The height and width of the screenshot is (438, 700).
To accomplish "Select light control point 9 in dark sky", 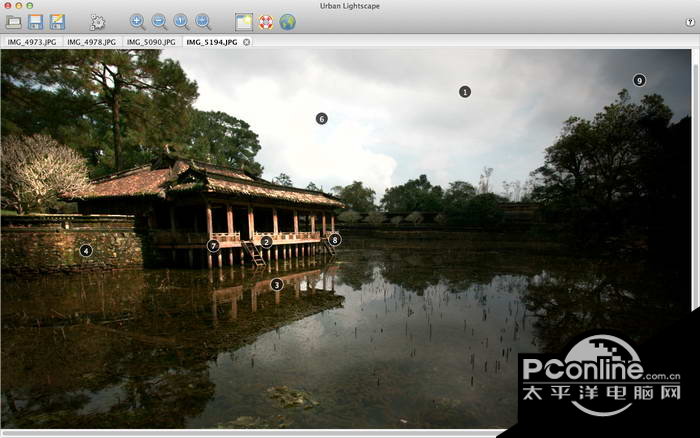I will point(639,80).
